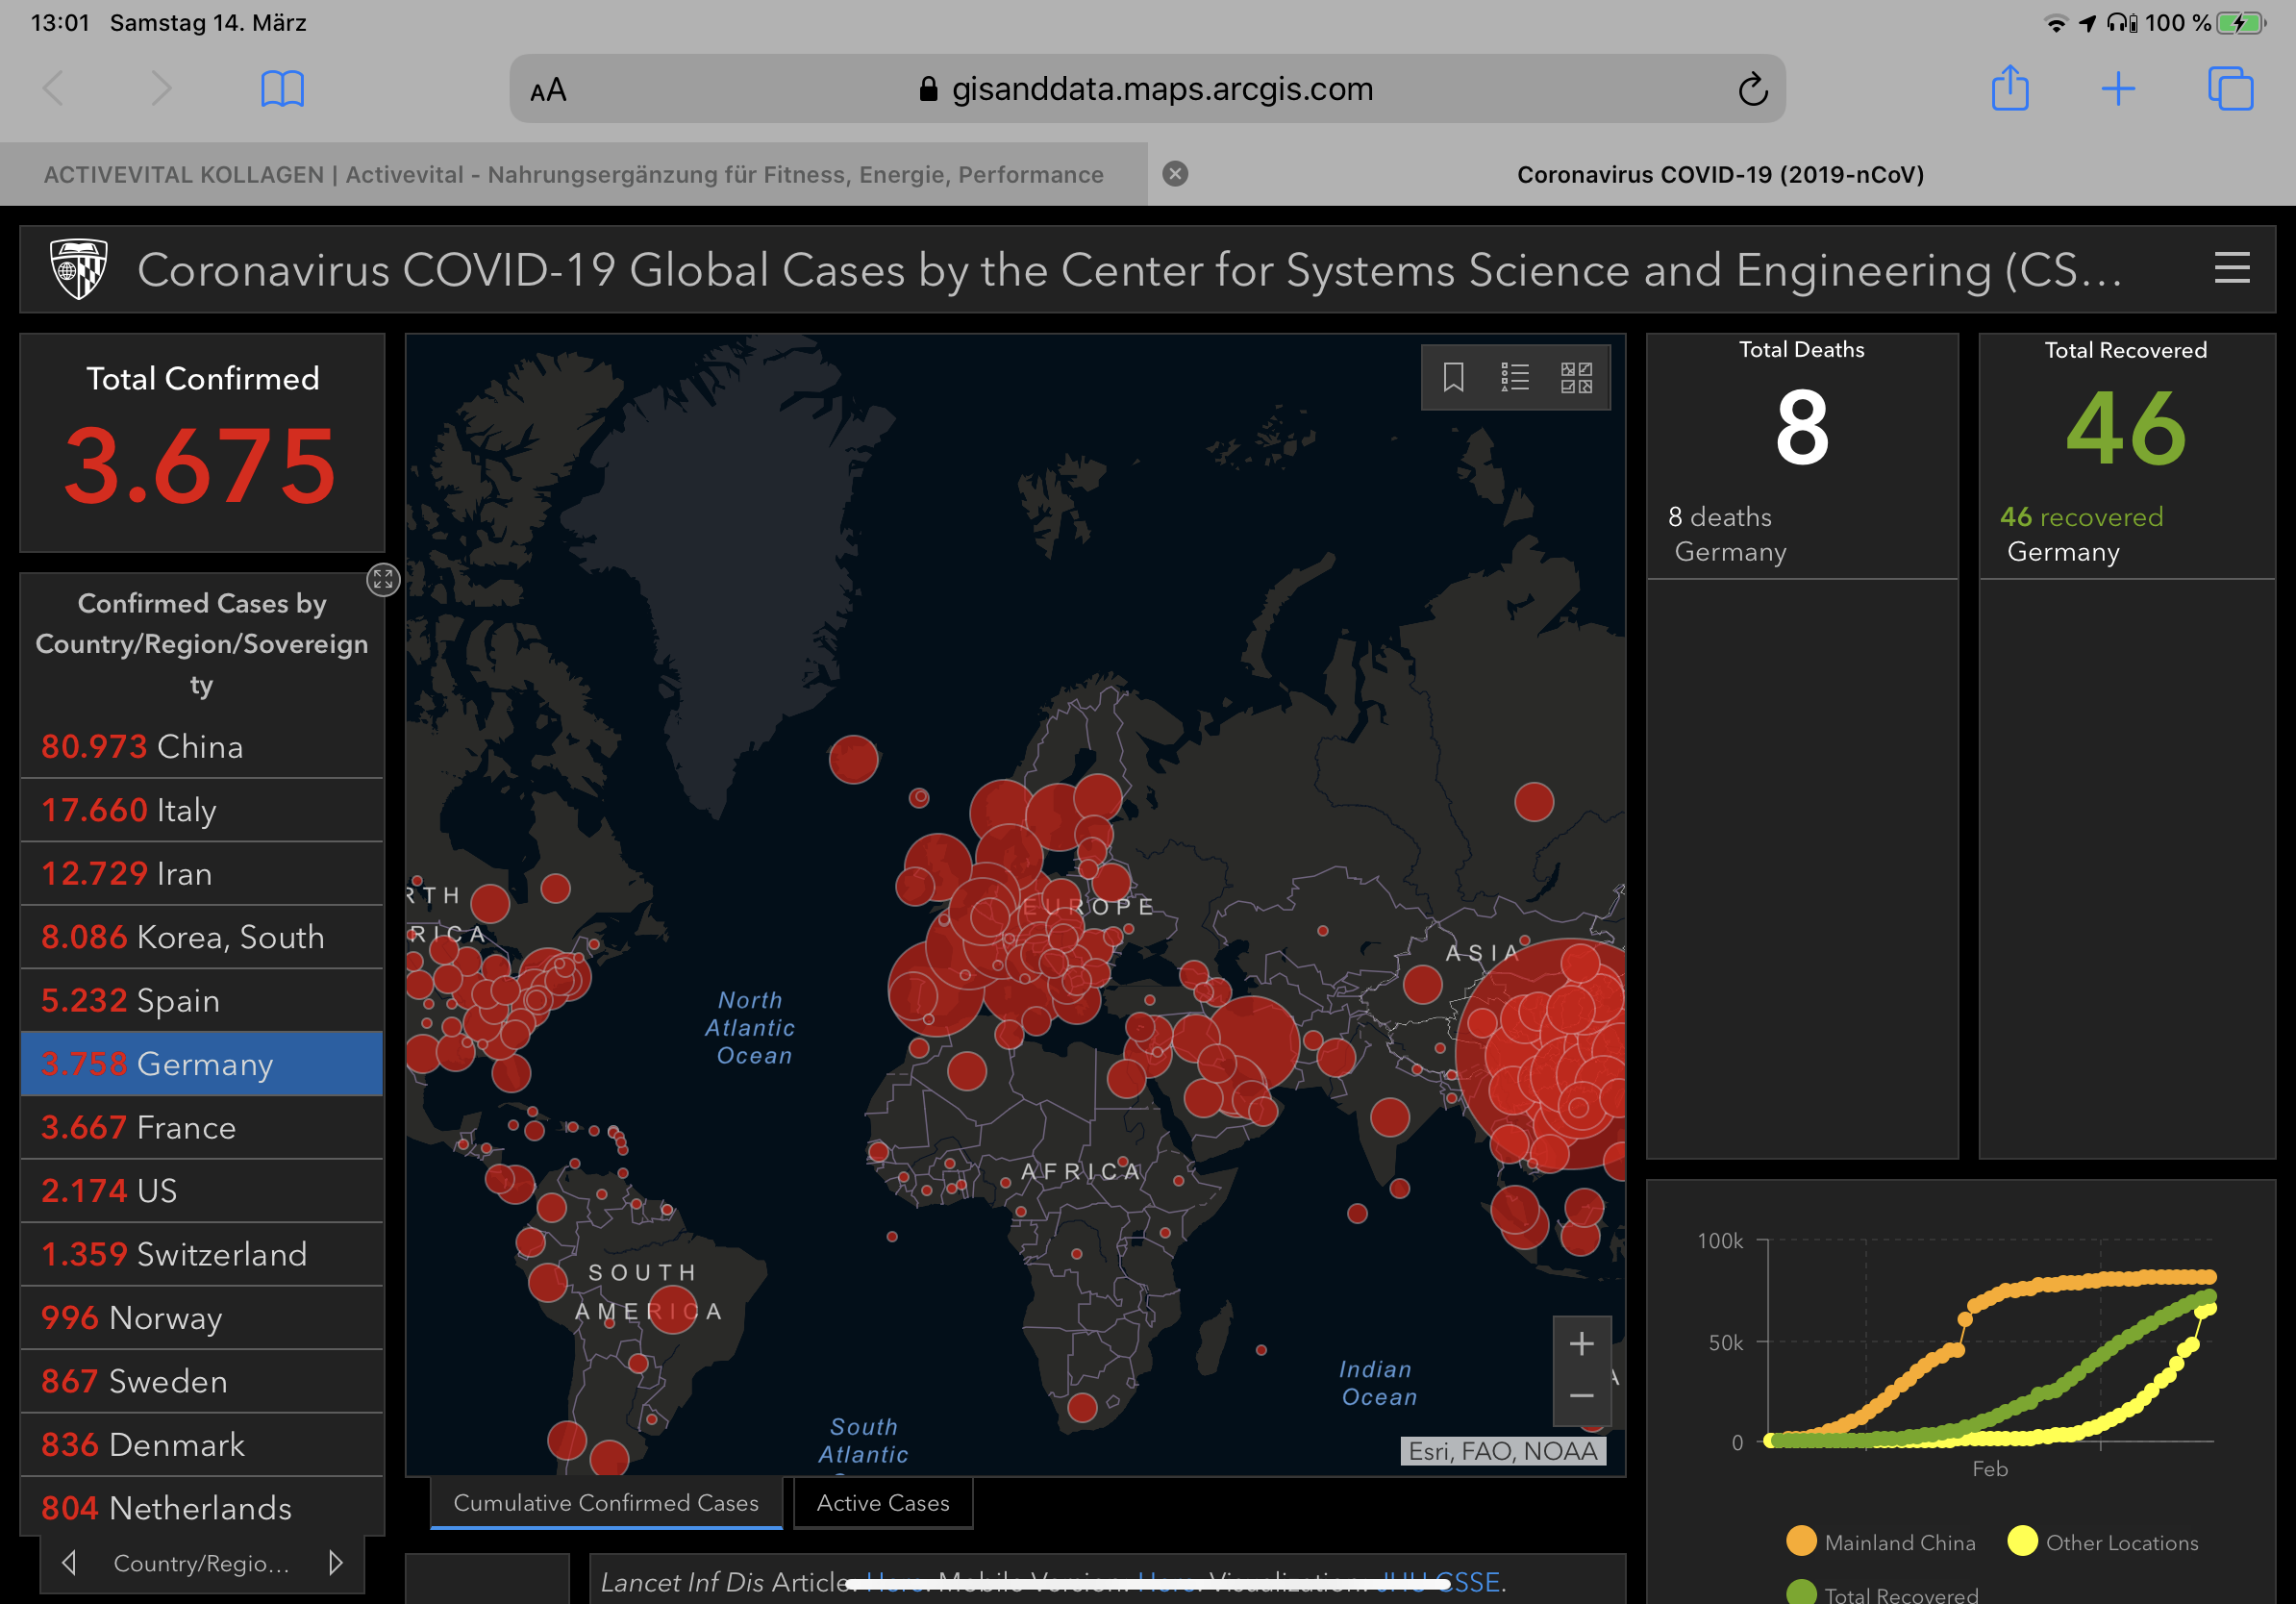Screen dimensions: 2296x1604
Task: Click the Wi-Fi status icon
Action: tap(2056, 23)
